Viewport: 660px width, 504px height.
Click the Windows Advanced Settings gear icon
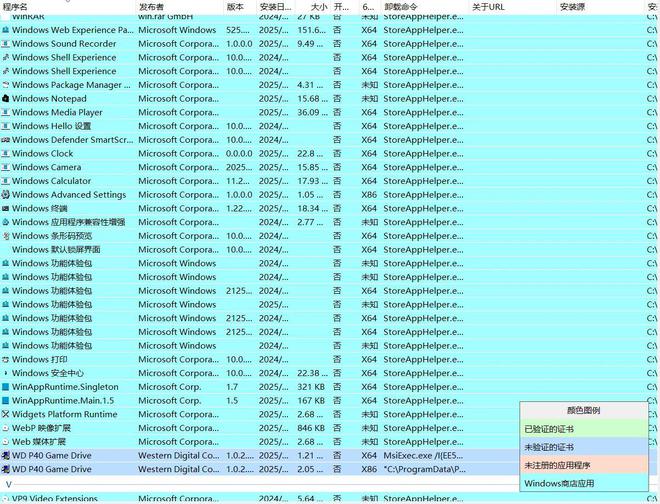(x=5, y=195)
